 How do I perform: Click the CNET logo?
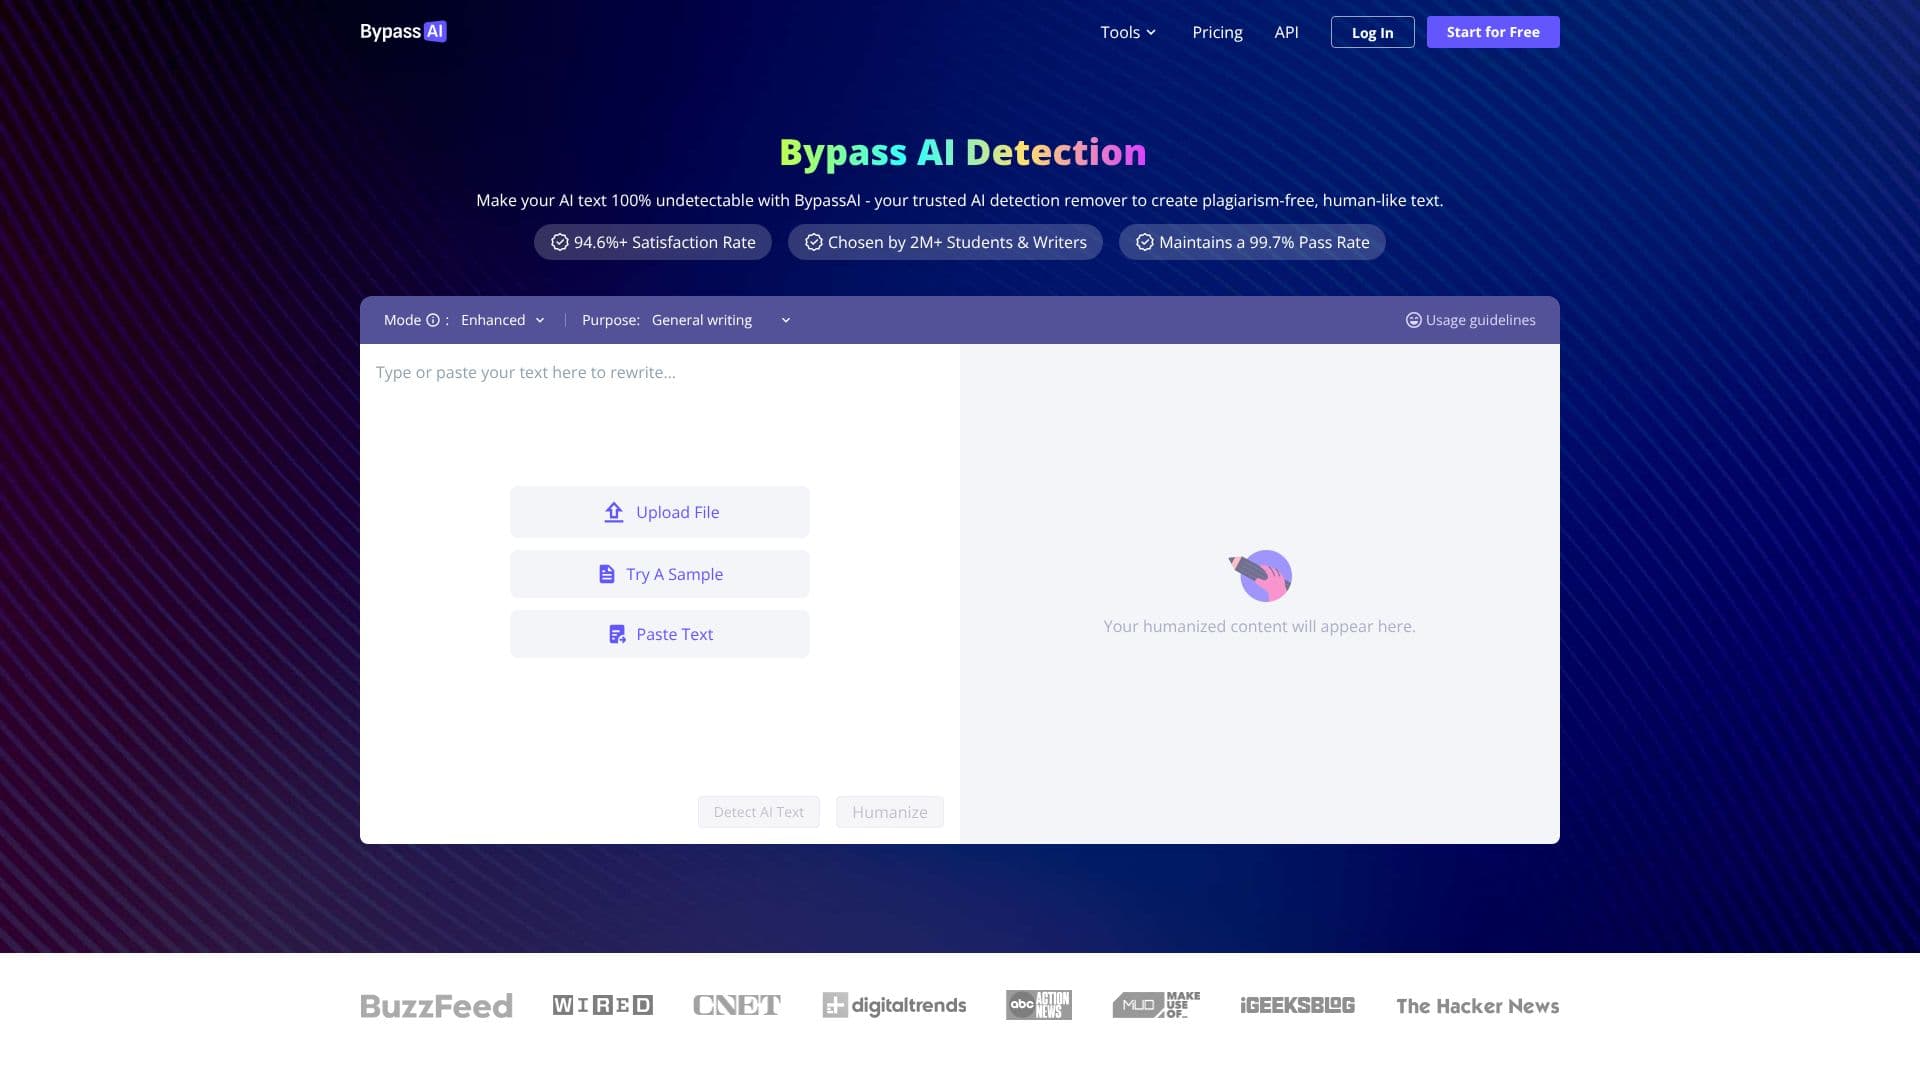point(737,1005)
